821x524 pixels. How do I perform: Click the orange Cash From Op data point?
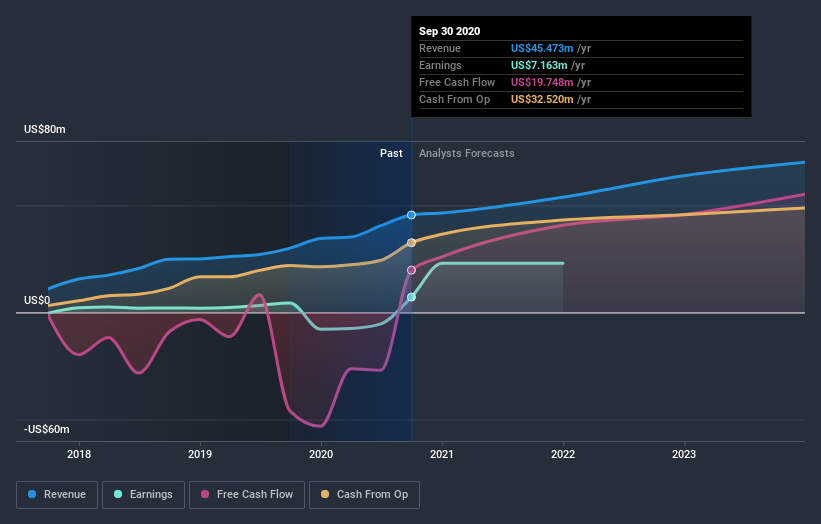[x=412, y=243]
